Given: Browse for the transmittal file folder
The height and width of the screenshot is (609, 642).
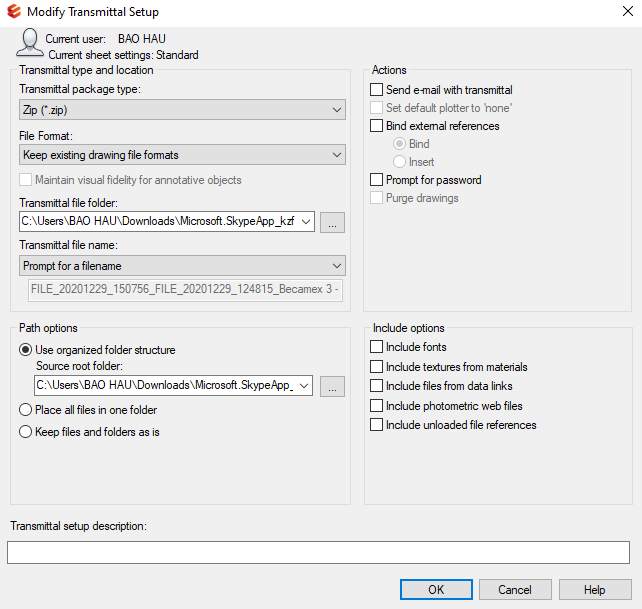Looking at the screenshot, I should pos(333,222).
